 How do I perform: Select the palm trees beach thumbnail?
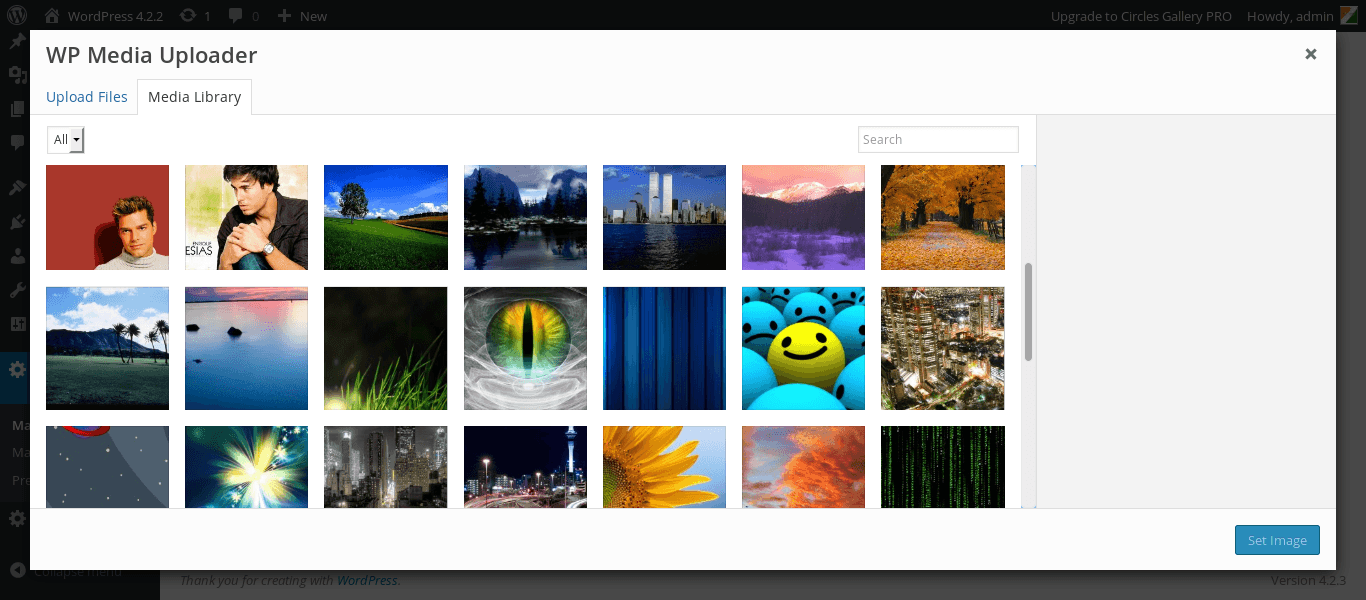(x=107, y=348)
